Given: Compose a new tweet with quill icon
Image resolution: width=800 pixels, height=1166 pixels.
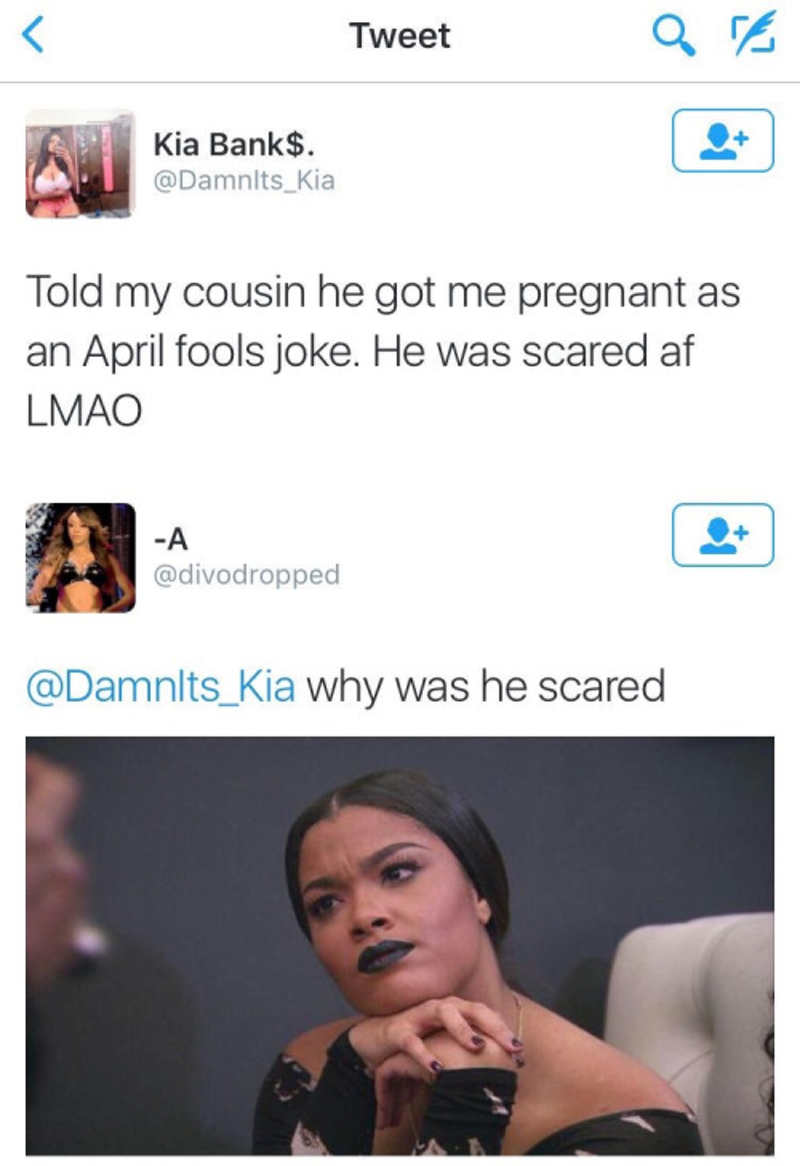Looking at the screenshot, I should [752, 34].
